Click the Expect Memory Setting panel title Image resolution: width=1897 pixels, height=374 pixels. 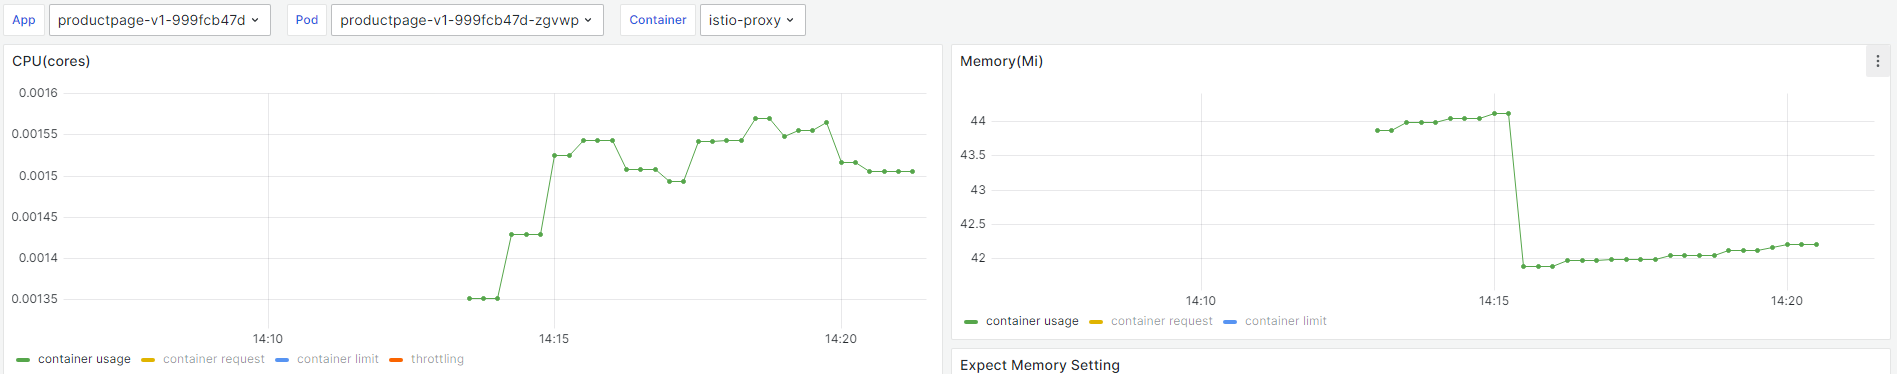(1040, 365)
